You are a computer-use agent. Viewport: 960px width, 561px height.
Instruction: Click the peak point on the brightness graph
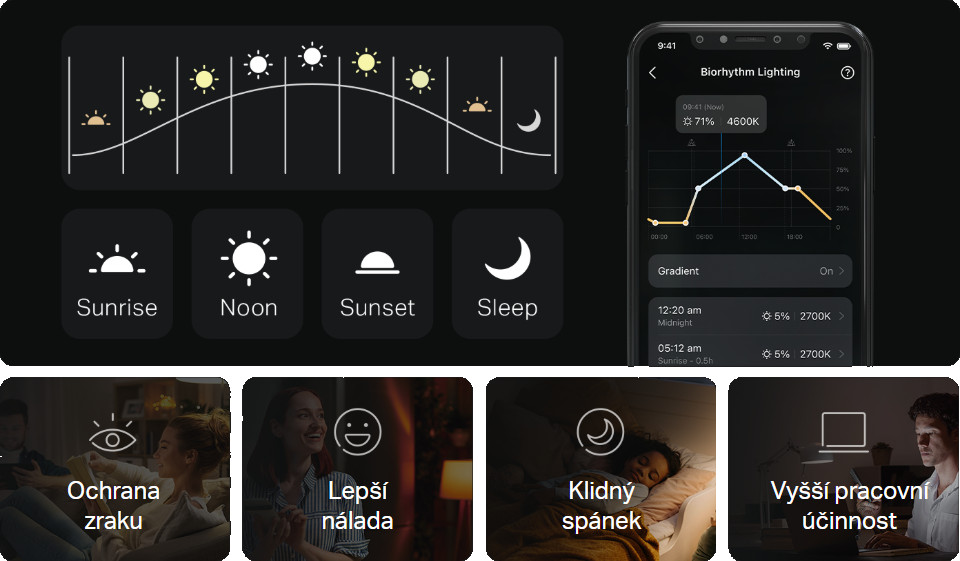coord(744,156)
